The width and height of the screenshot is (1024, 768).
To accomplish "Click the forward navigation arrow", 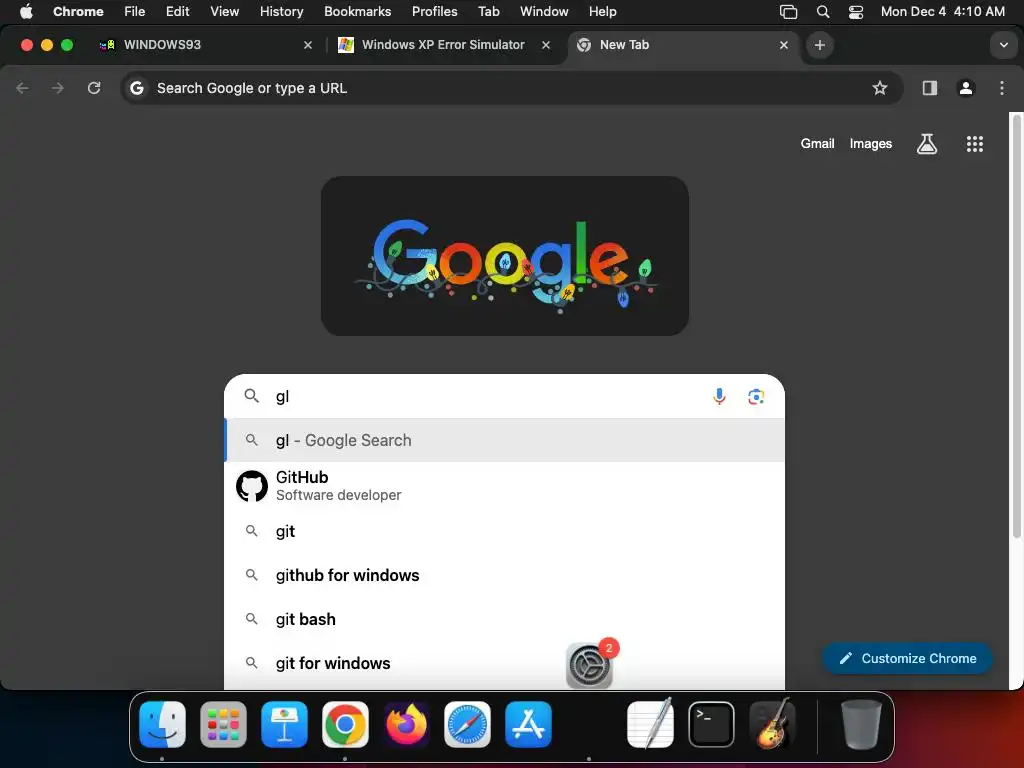I will [58, 88].
